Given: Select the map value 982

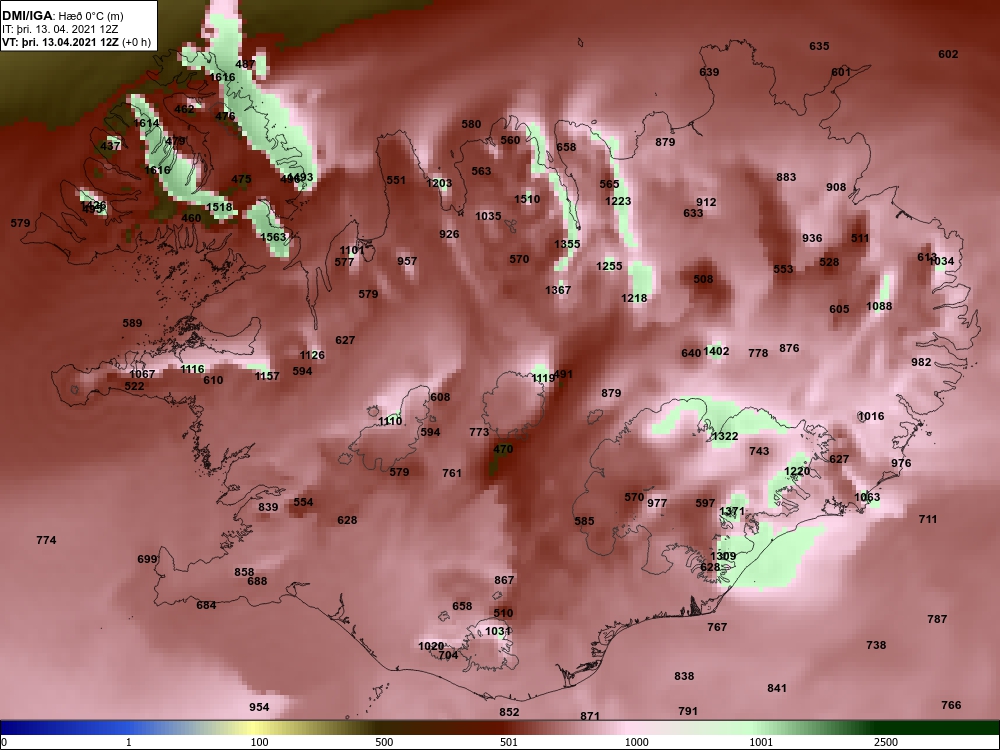Looking at the screenshot, I should 922,362.
